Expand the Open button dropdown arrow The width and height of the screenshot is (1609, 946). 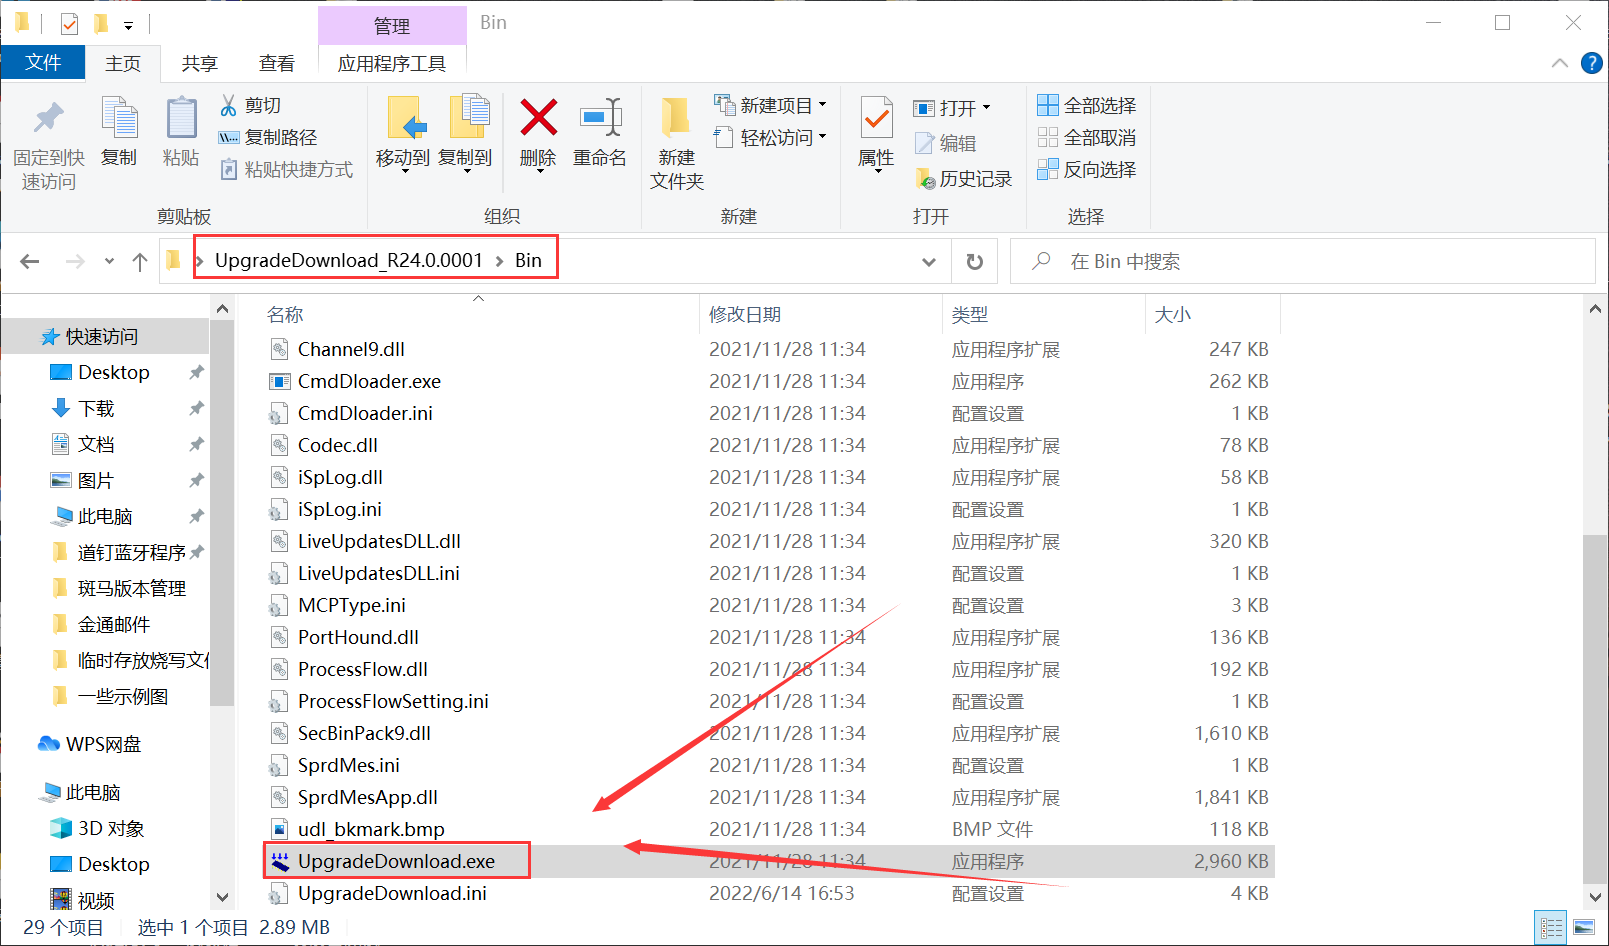(987, 107)
